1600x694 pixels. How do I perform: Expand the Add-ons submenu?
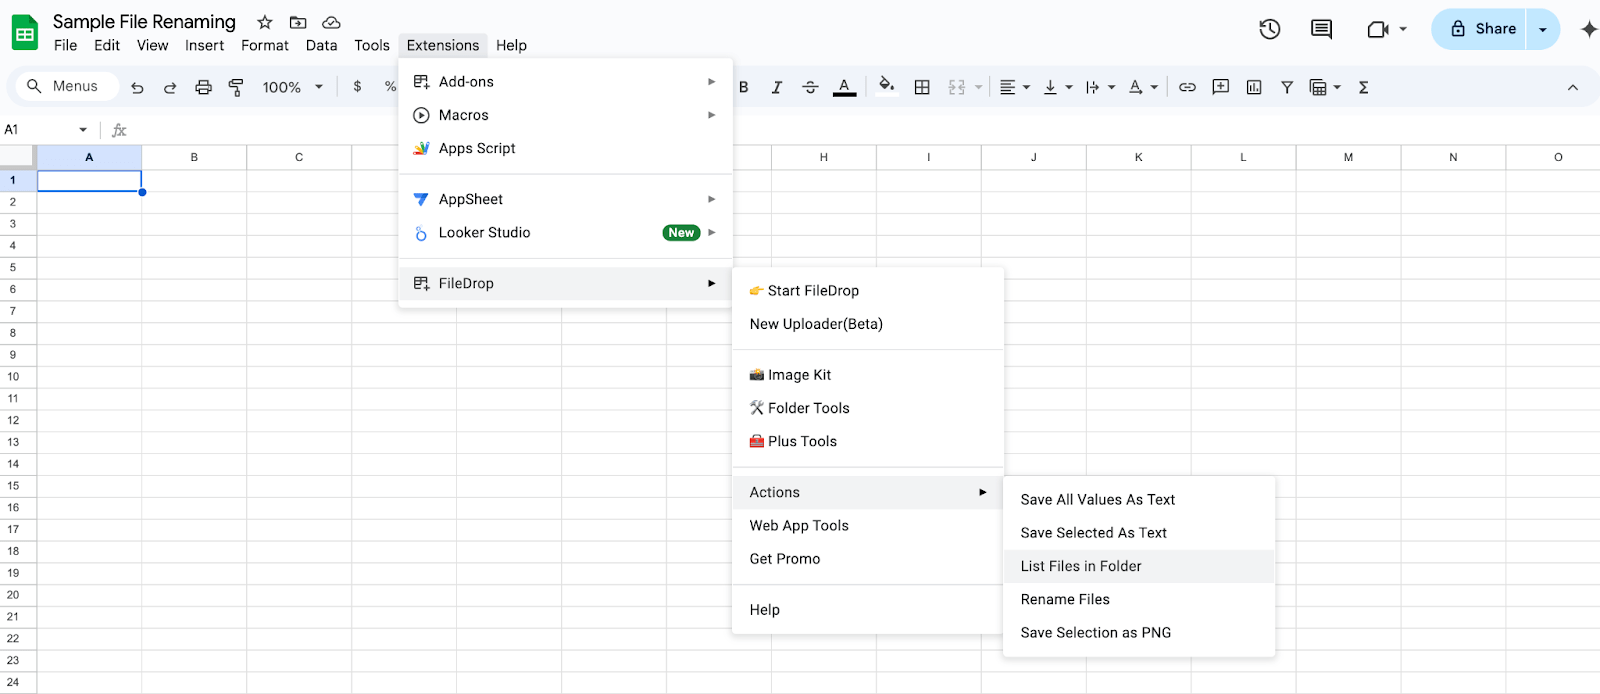pos(565,82)
